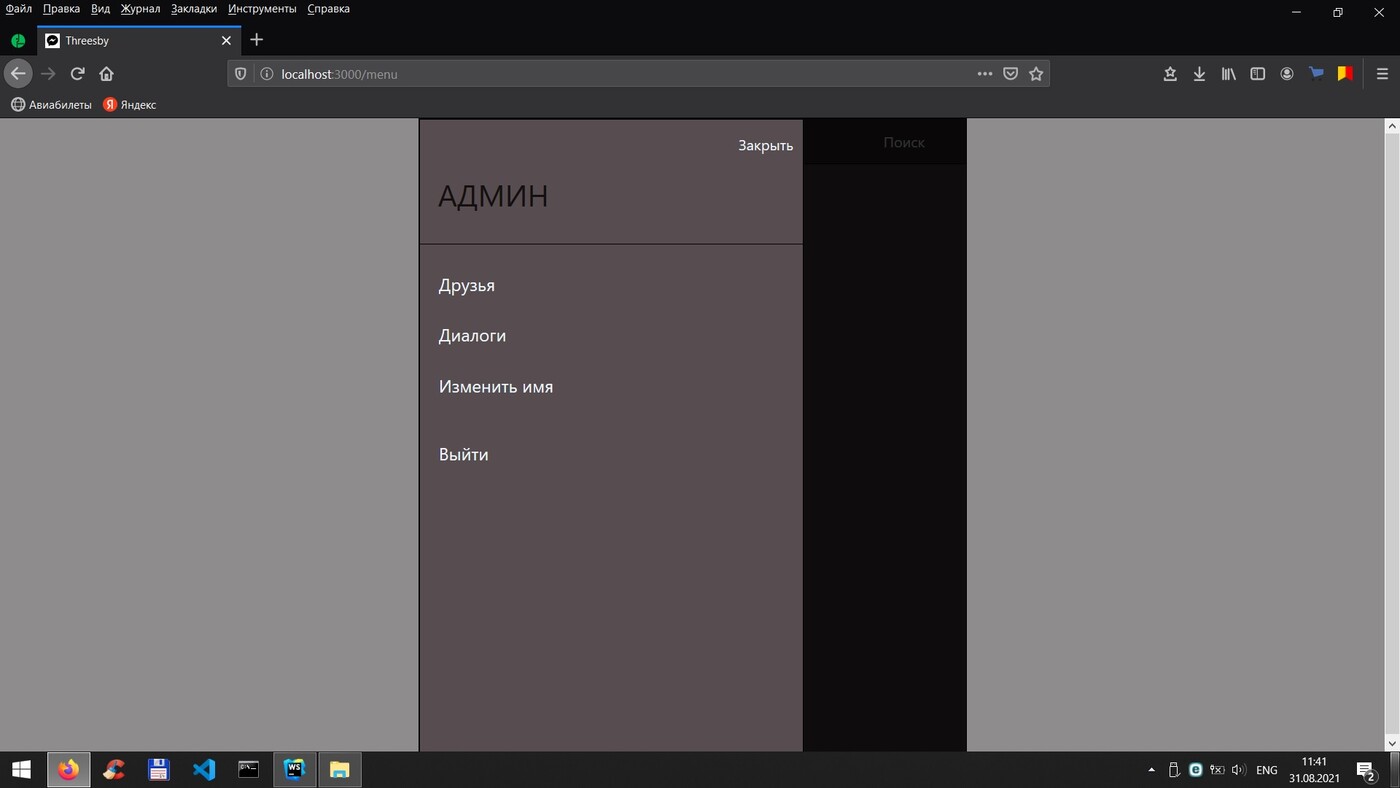Click the Firefox reload page button
The width and height of the screenshot is (1400, 788).
click(77, 74)
